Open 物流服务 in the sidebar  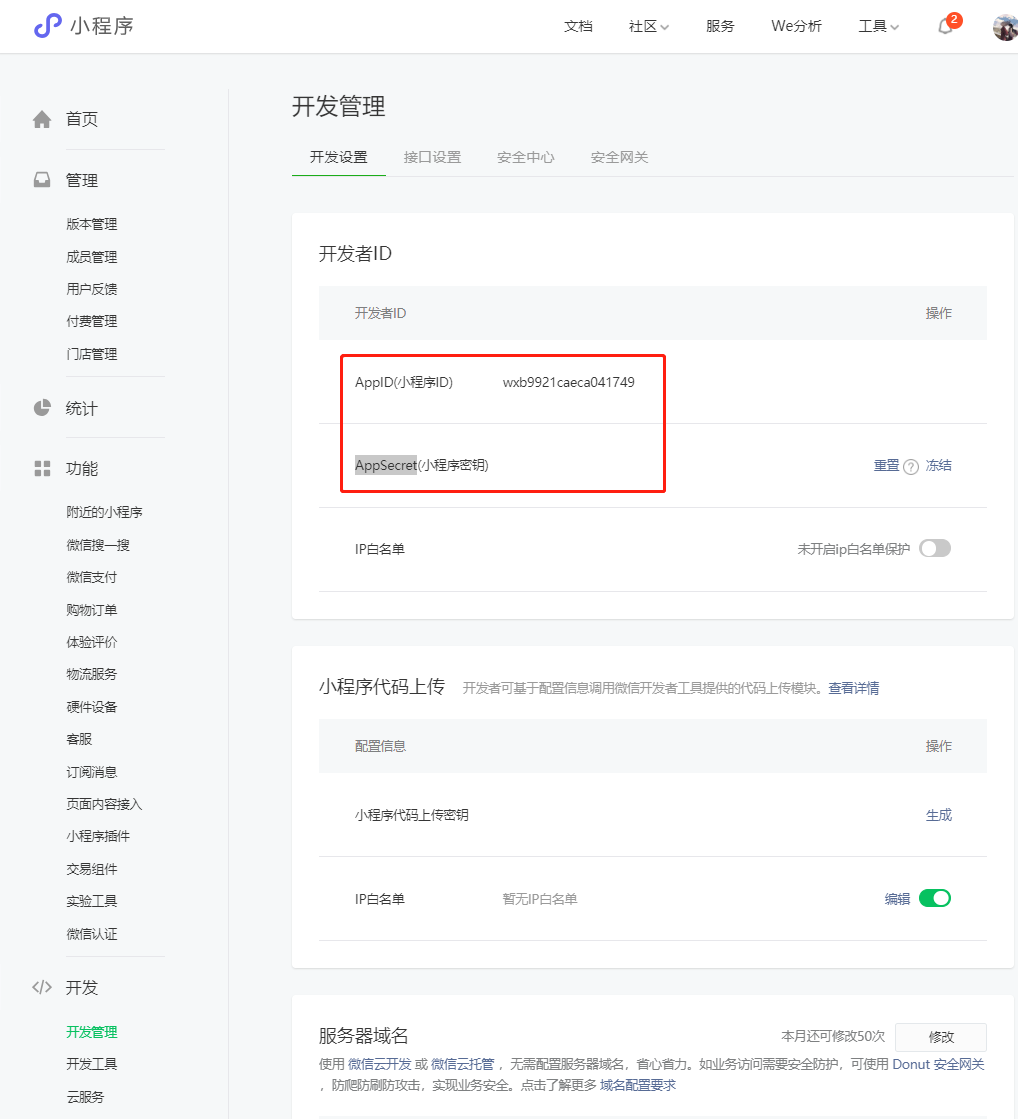click(x=91, y=674)
